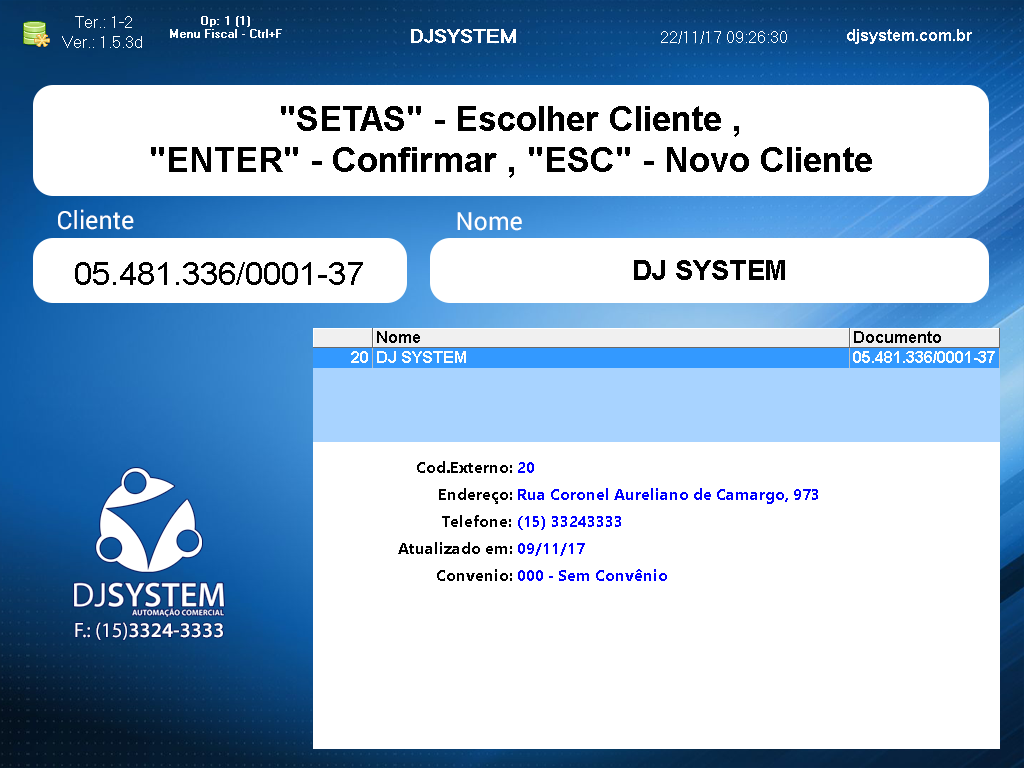Click the Cliente label above the document field
The image size is (1024, 768).
[x=95, y=221]
